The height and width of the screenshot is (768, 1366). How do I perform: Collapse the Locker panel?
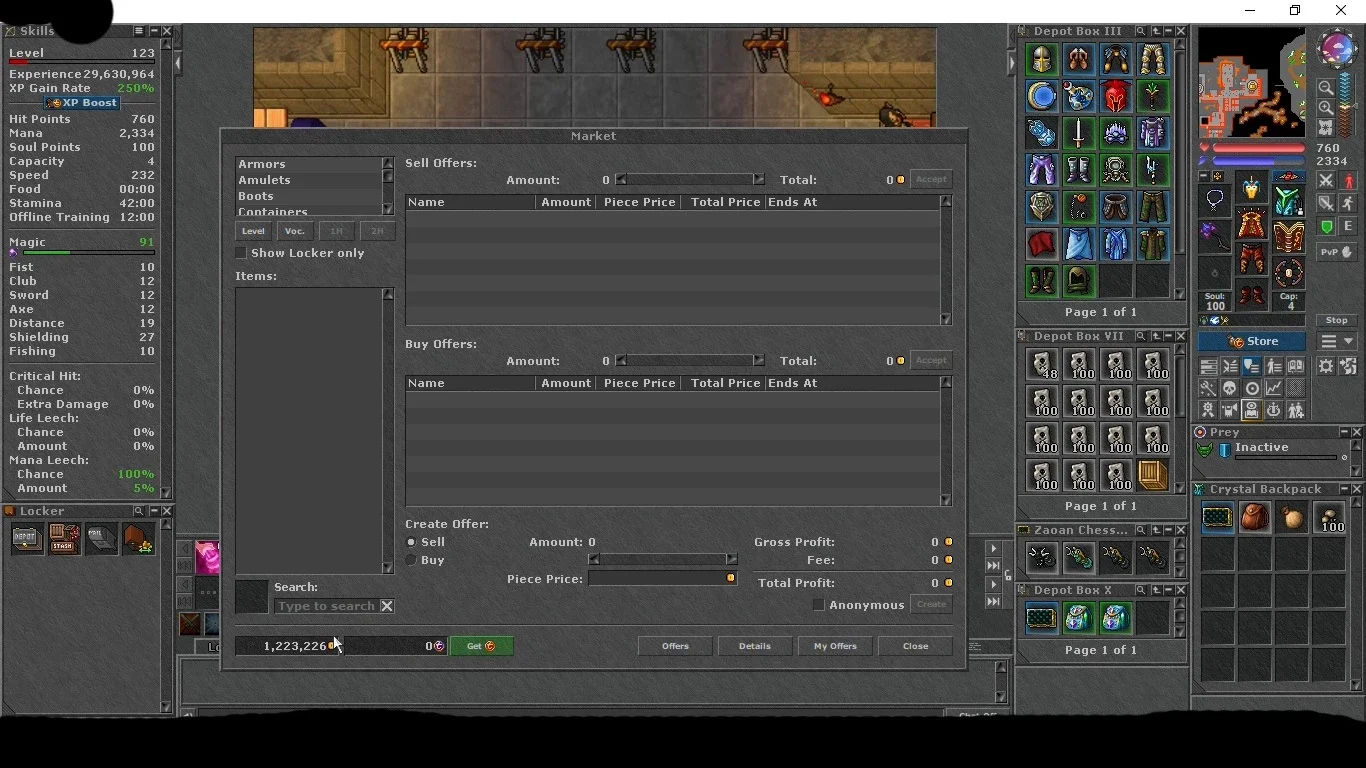pyautogui.click(x=154, y=511)
